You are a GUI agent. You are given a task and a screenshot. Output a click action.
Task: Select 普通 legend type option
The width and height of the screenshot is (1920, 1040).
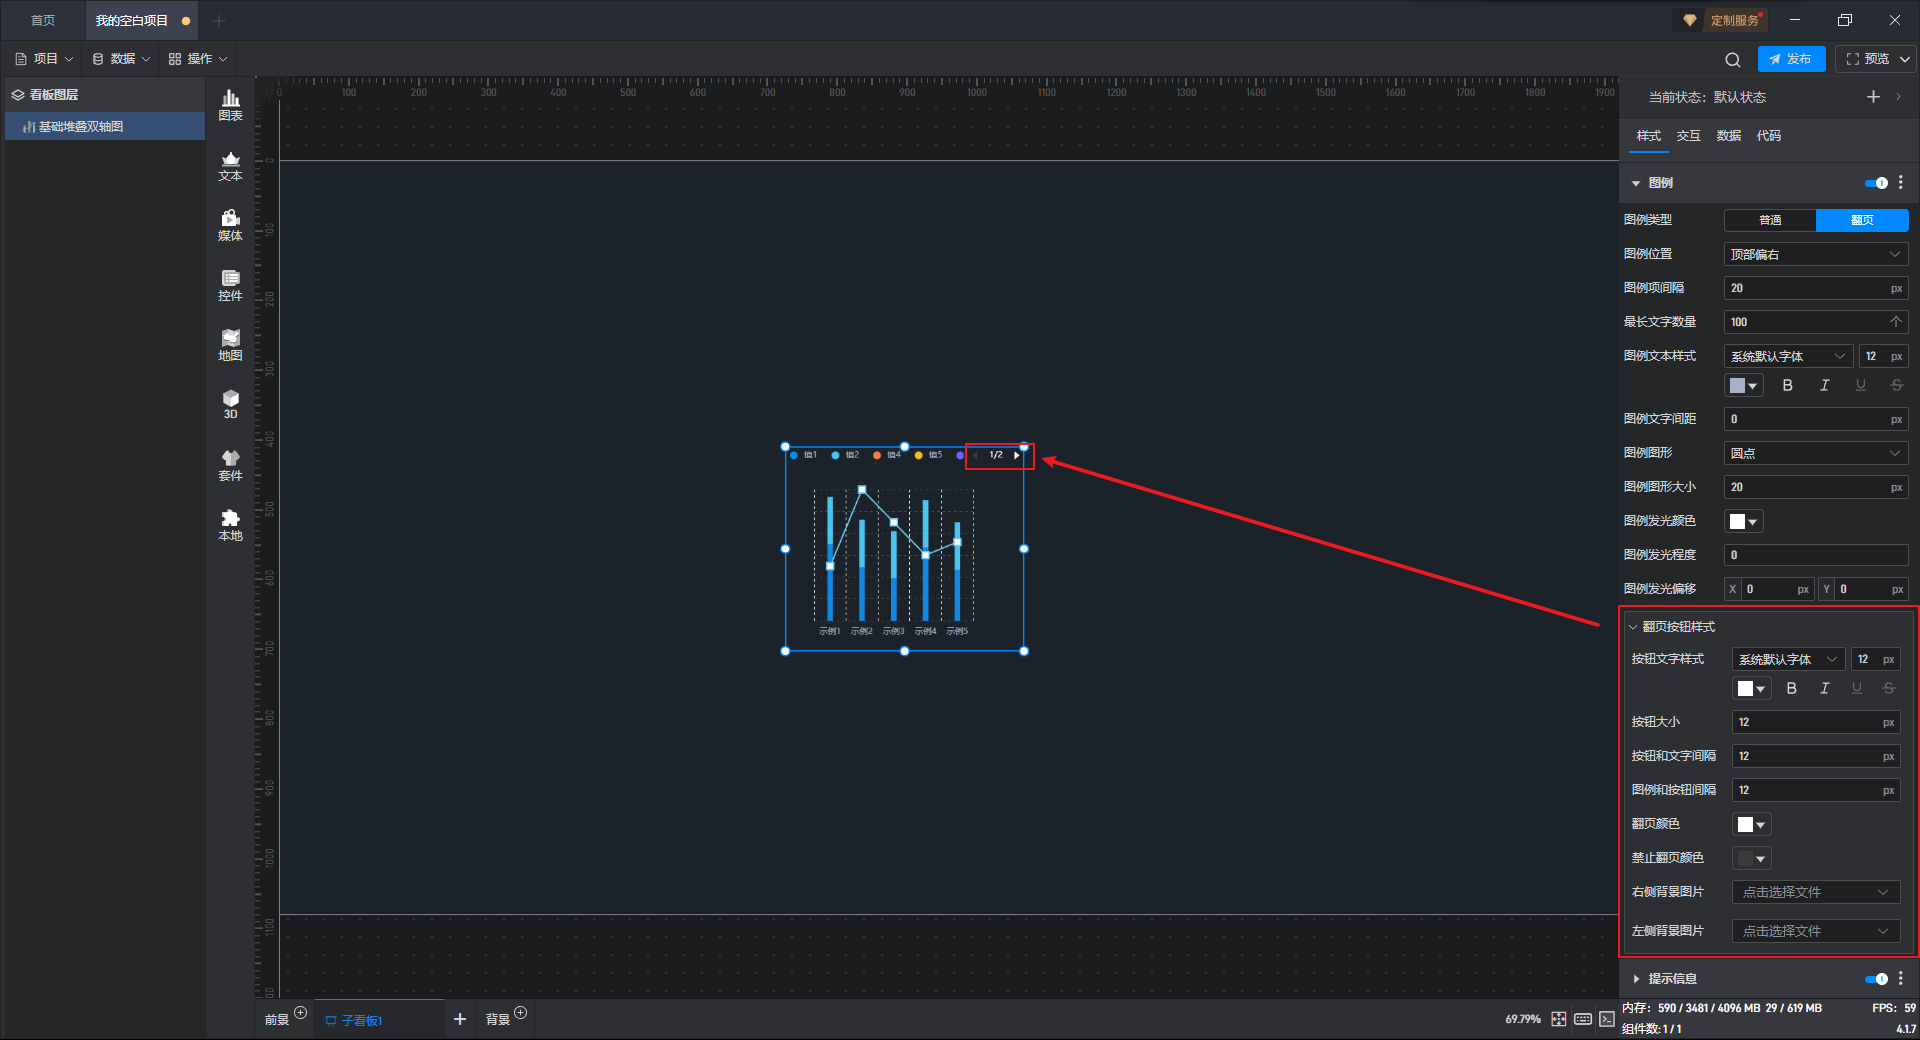pyautogui.click(x=1770, y=220)
